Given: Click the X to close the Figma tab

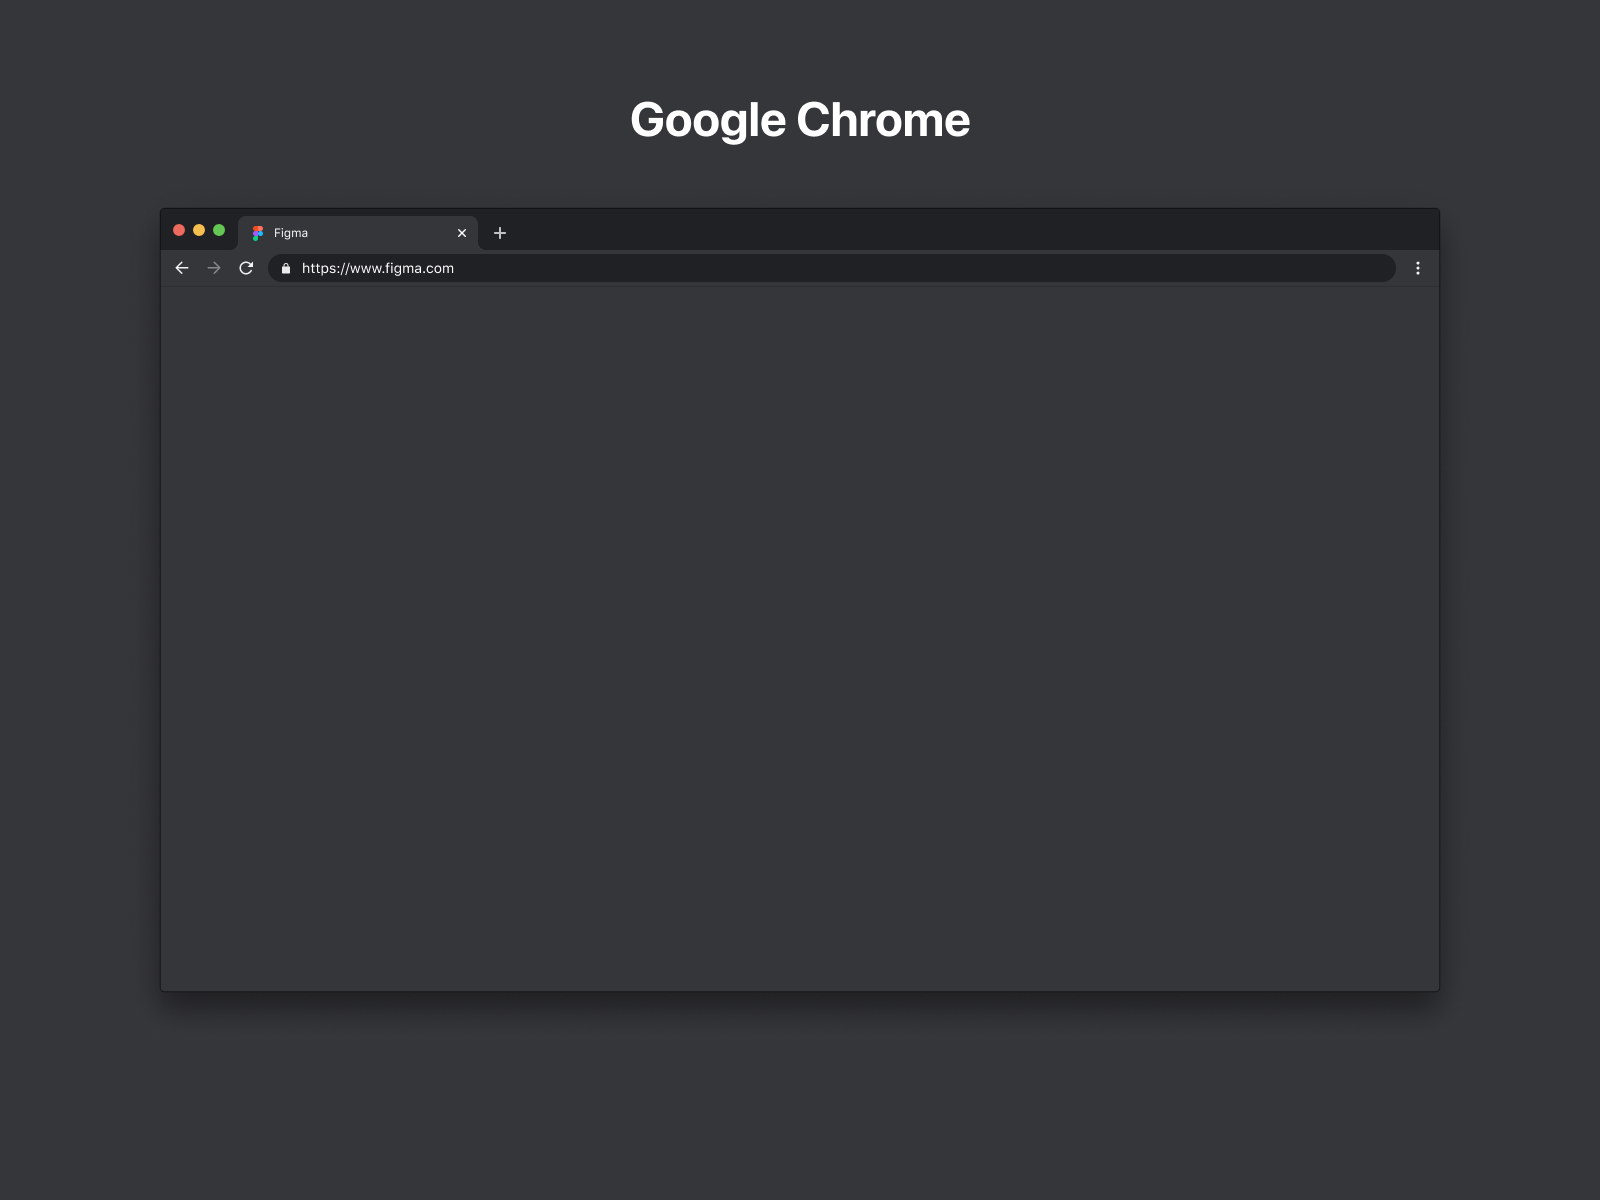Looking at the screenshot, I should tap(461, 233).
